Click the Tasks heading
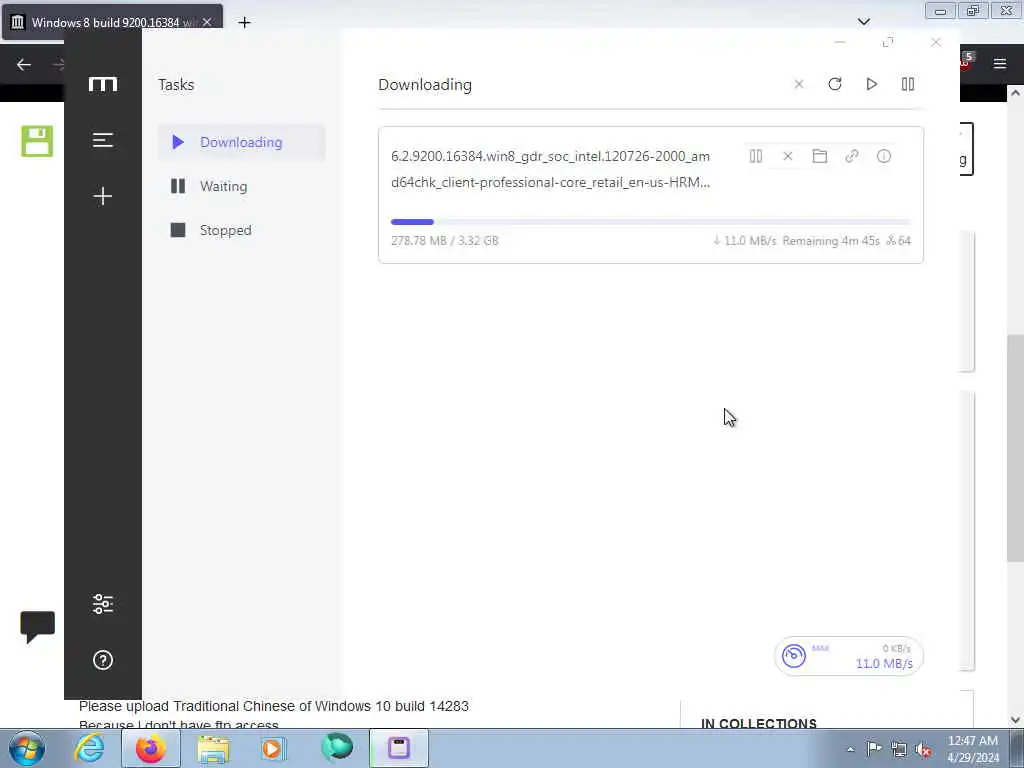This screenshot has width=1024, height=768. click(176, 85)
